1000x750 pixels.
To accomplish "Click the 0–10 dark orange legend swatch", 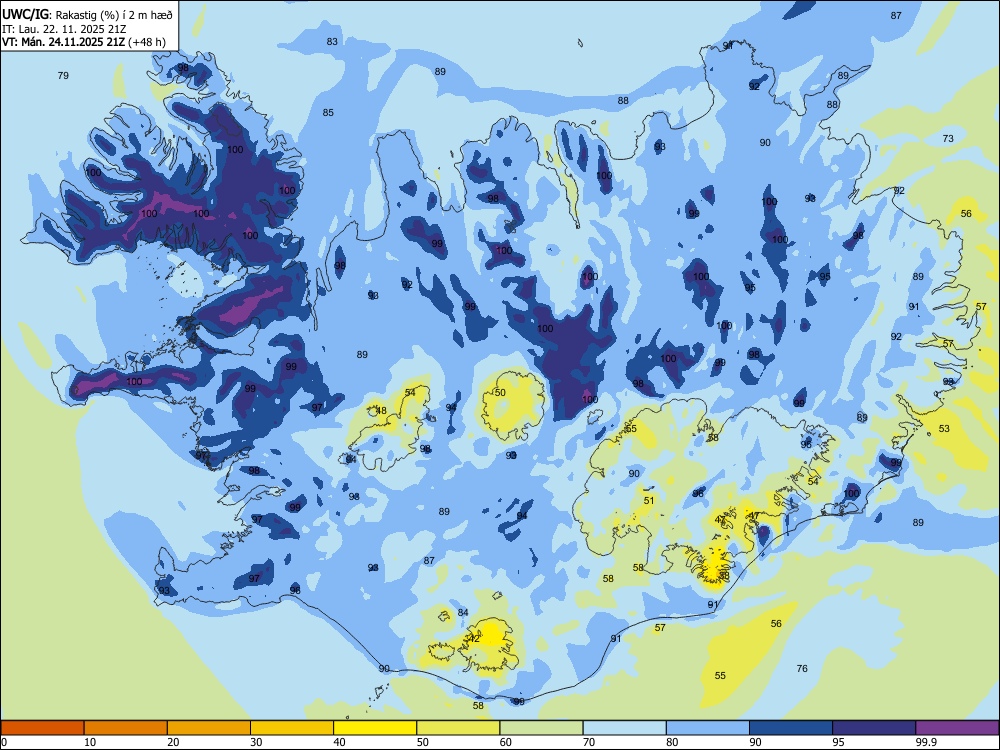I will click(42, 728).
